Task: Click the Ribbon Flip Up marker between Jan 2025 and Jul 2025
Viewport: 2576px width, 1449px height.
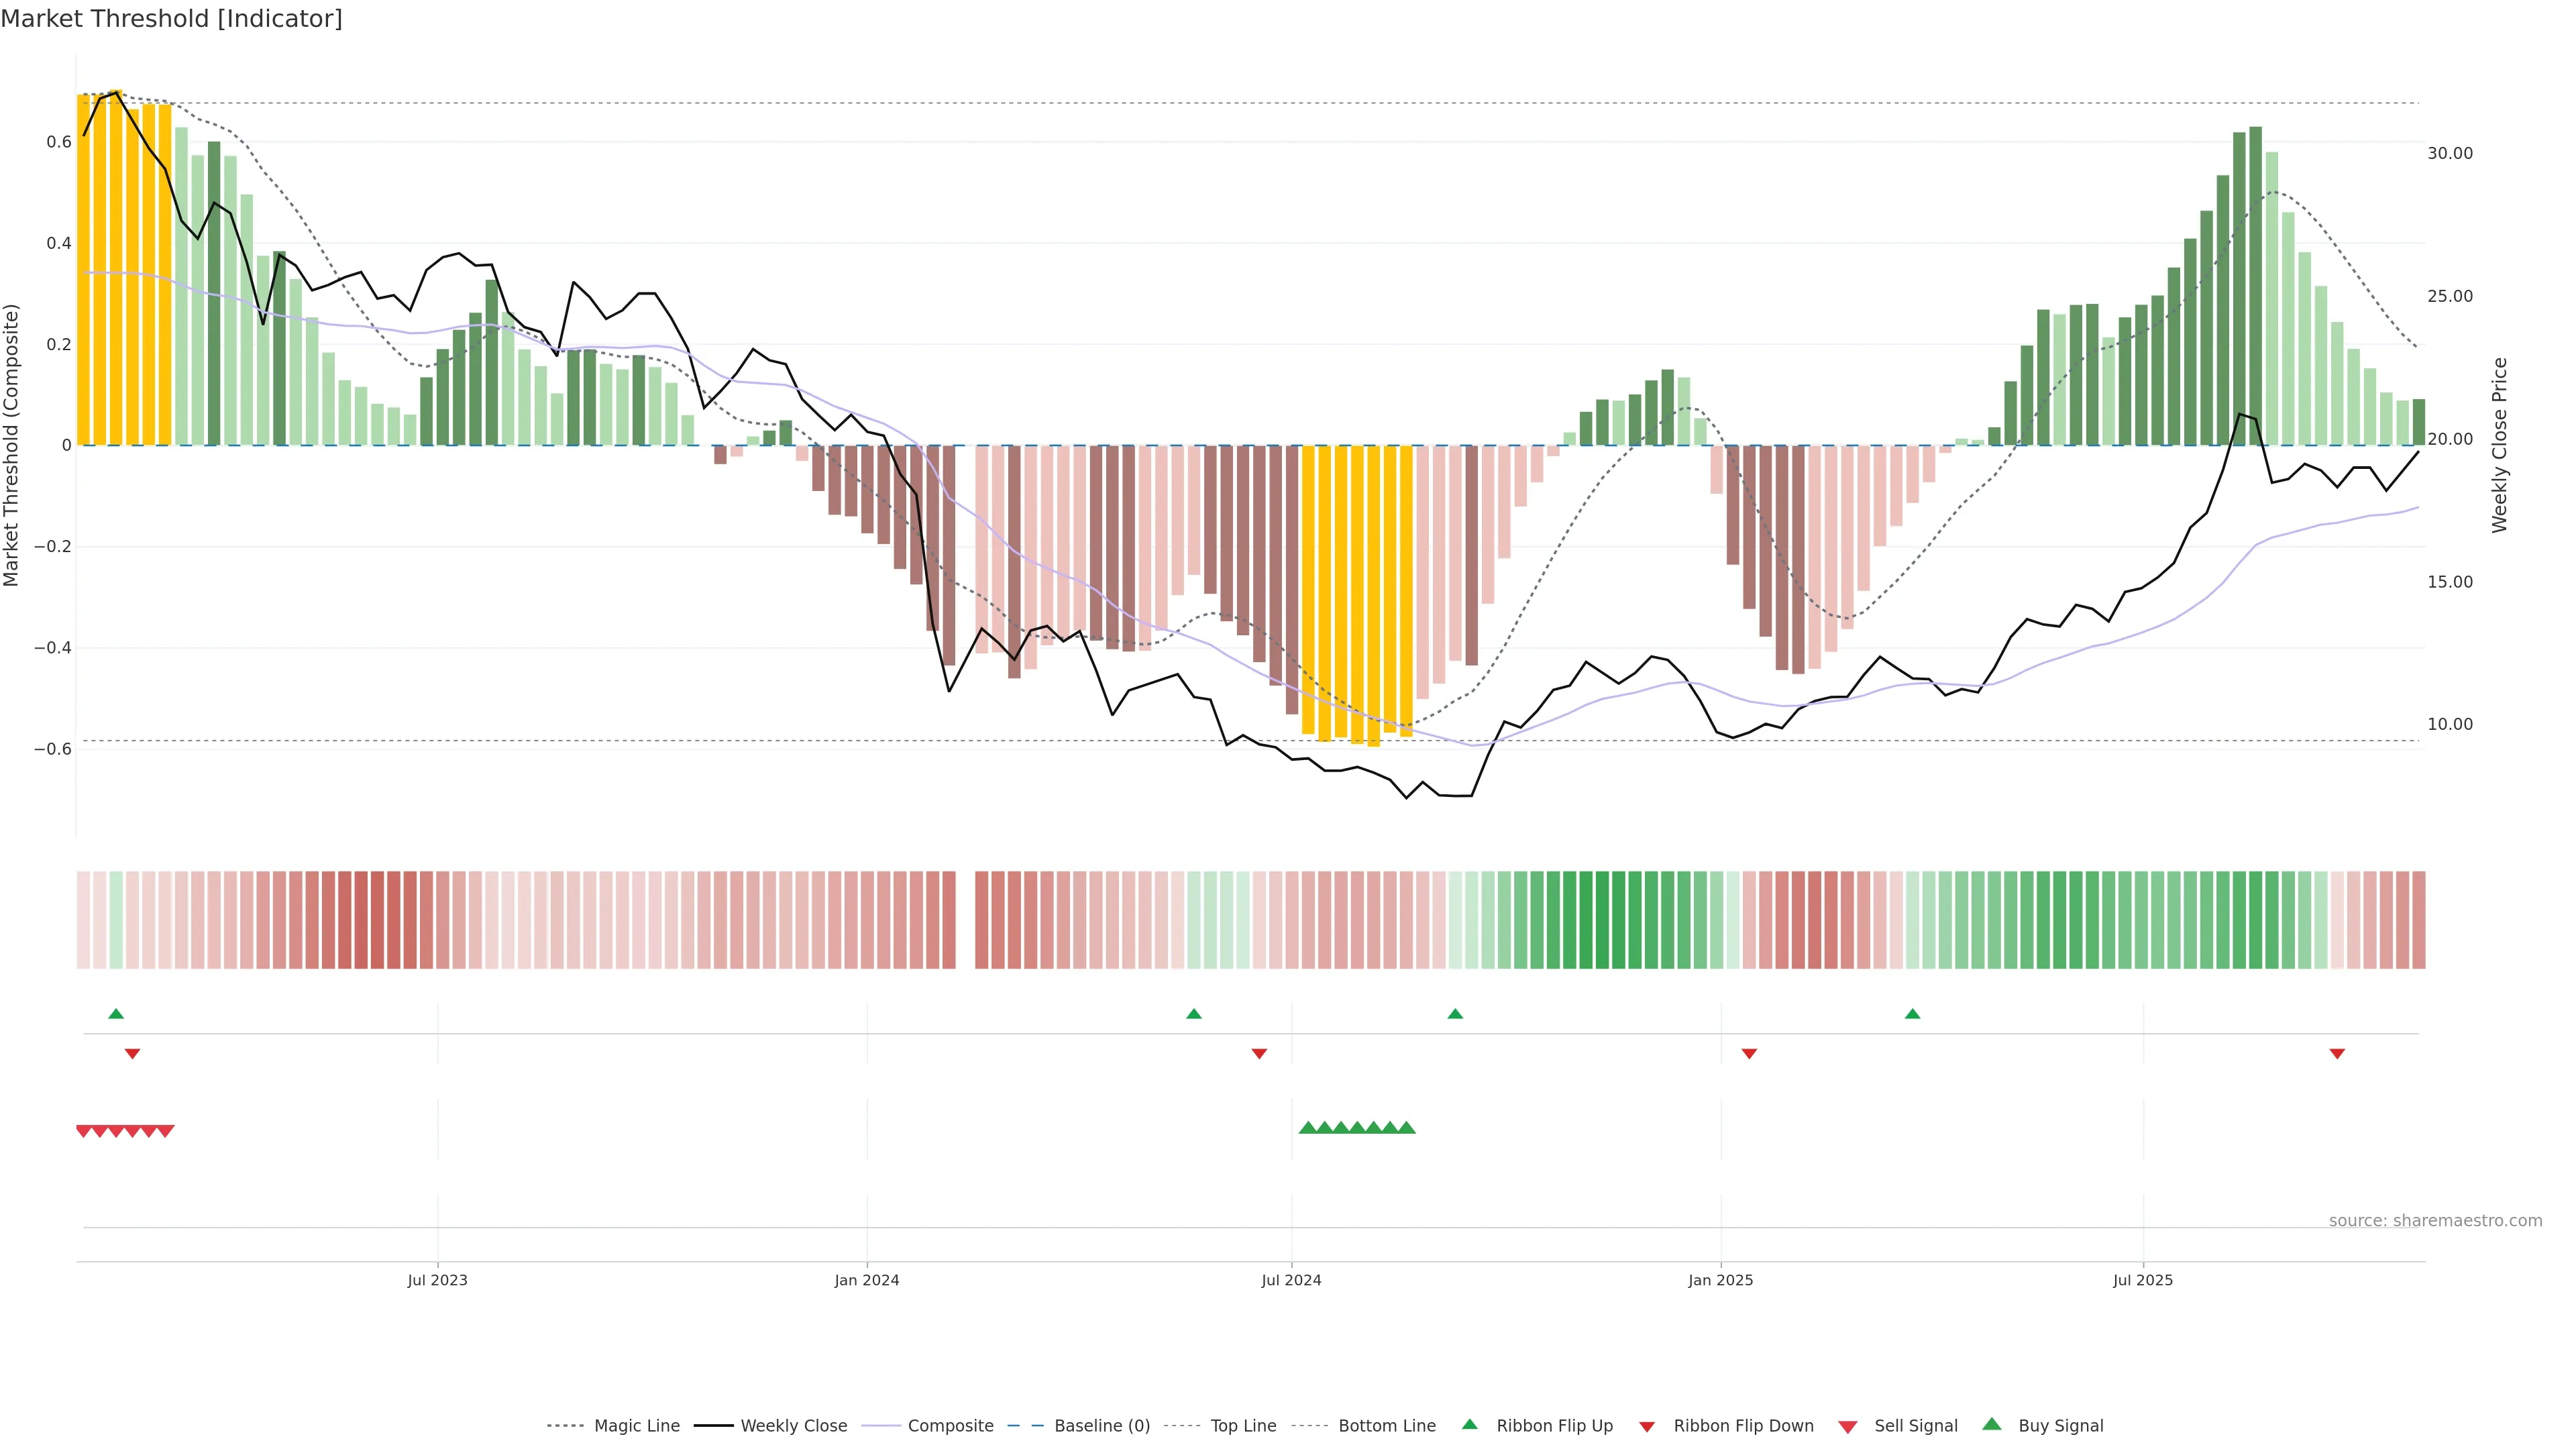Action: 1912,1014
